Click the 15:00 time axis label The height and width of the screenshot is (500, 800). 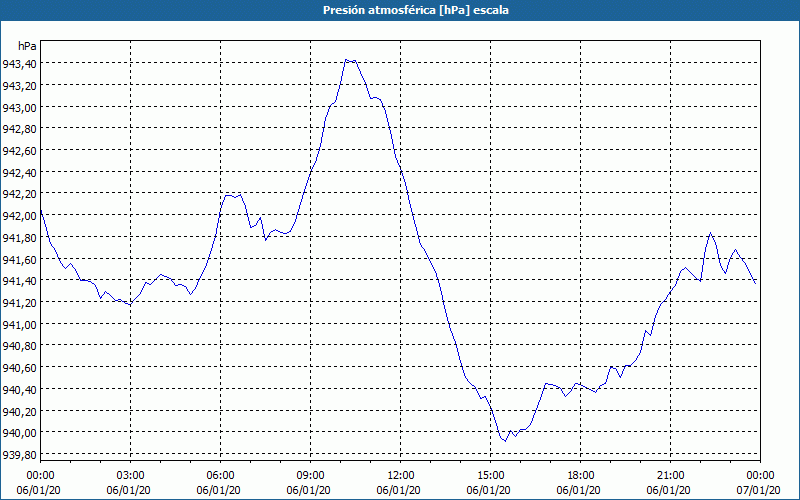click(490, 476)
